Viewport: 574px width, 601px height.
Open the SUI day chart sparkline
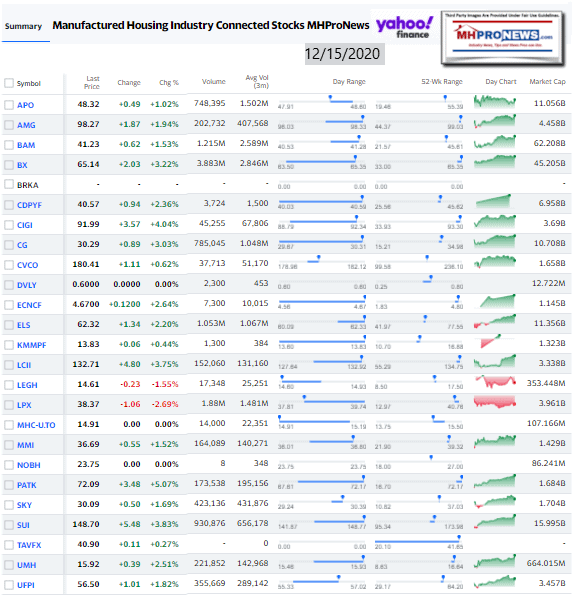click(495, 522)
